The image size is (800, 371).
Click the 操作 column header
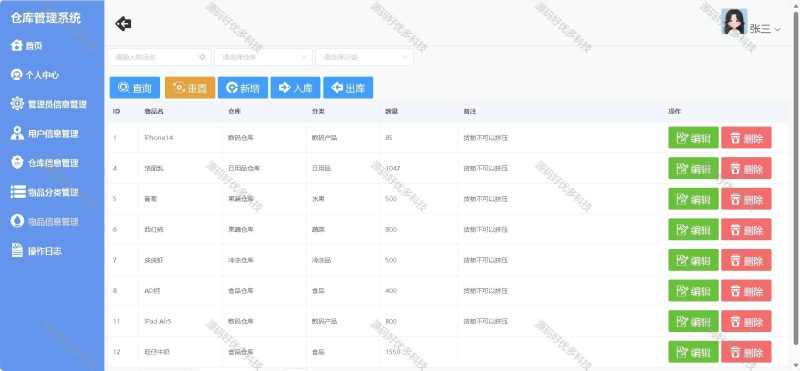click(674, 111)
